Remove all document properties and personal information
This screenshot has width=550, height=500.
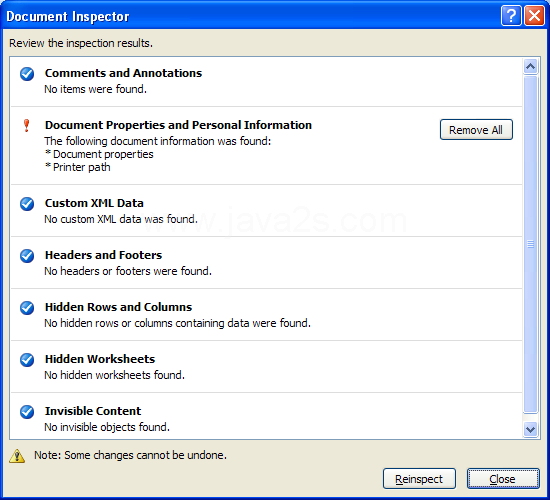(x=476, y=130)
